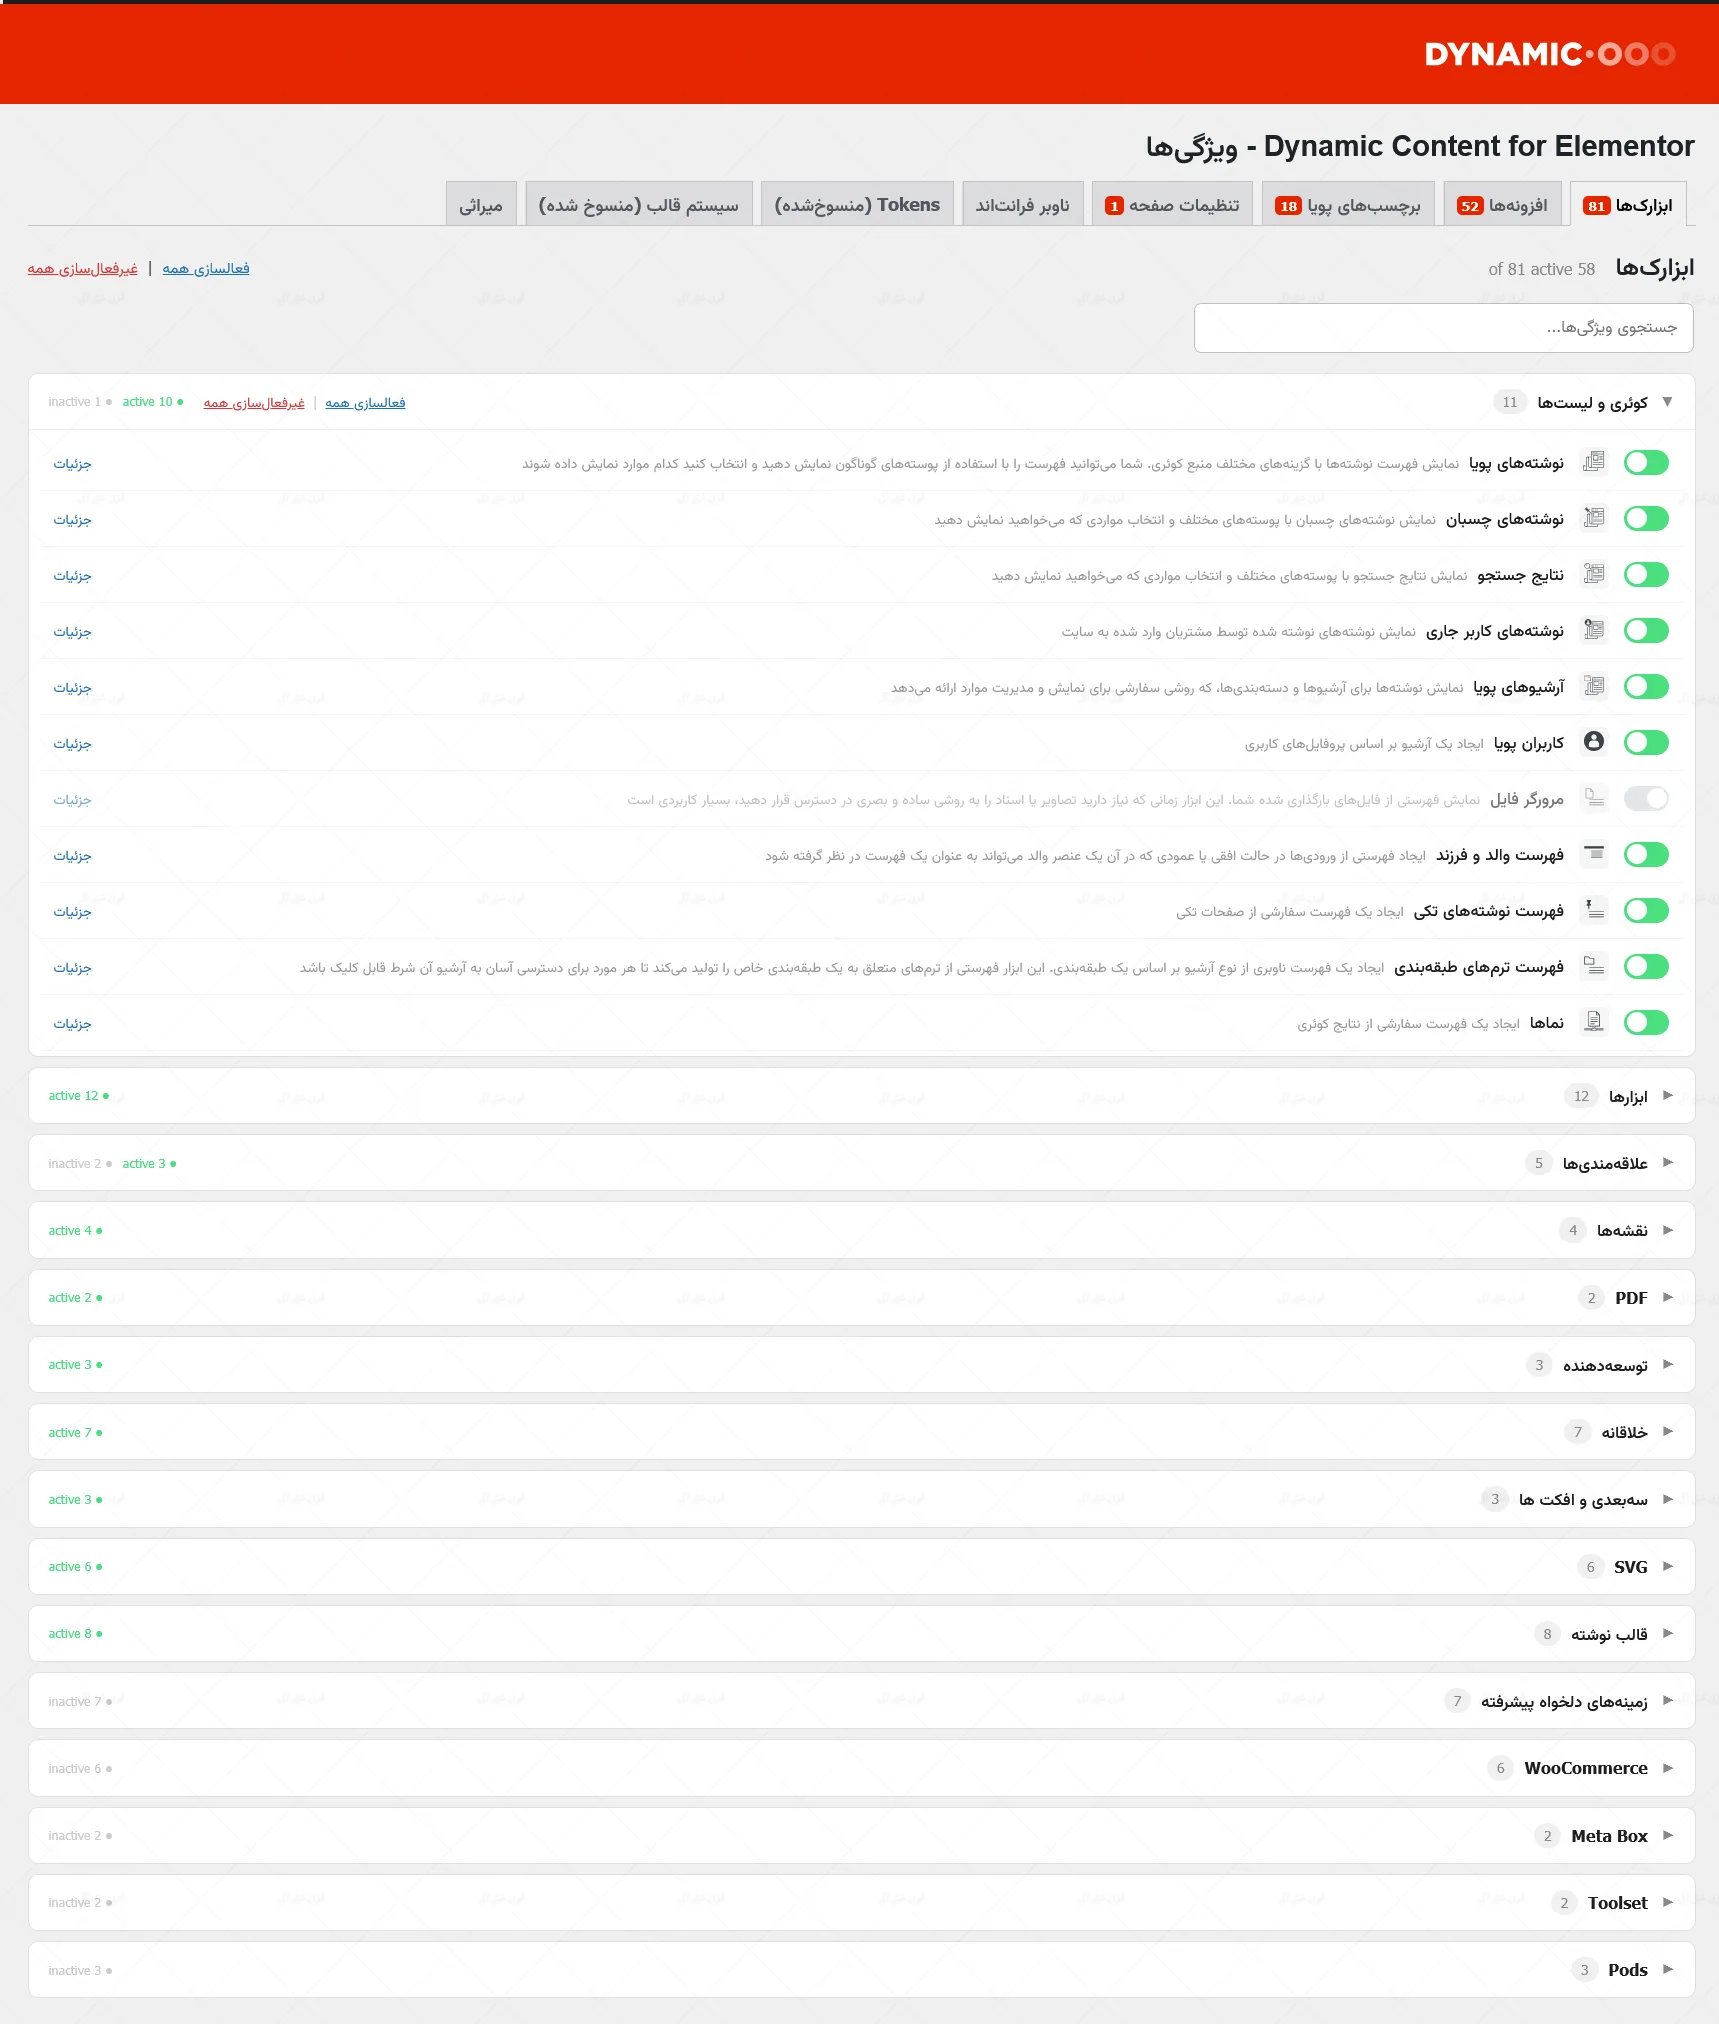The height and width of the screenshot is (2024, 1719).
Task: Switch off فهرست والد و فرزند toggle
Action: pos(1646,854)
